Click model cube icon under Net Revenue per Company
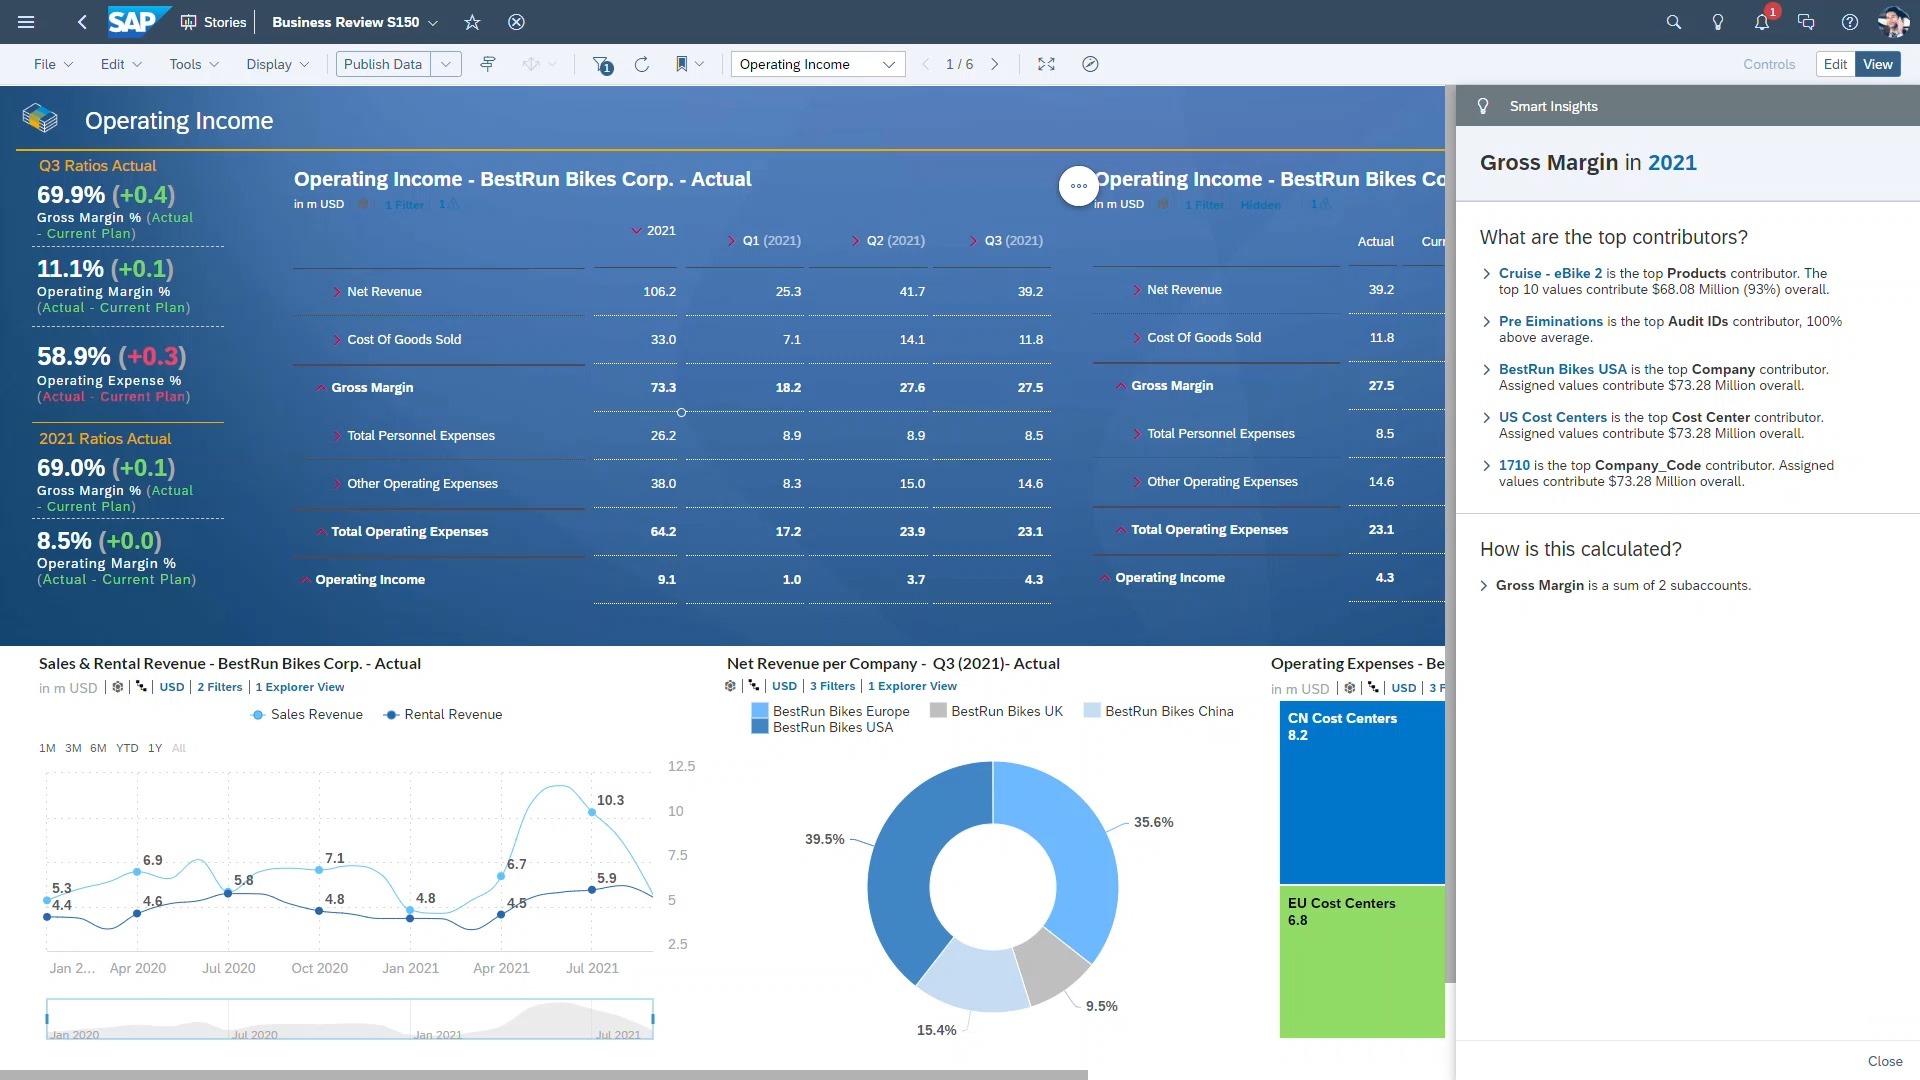 point(730,686)
